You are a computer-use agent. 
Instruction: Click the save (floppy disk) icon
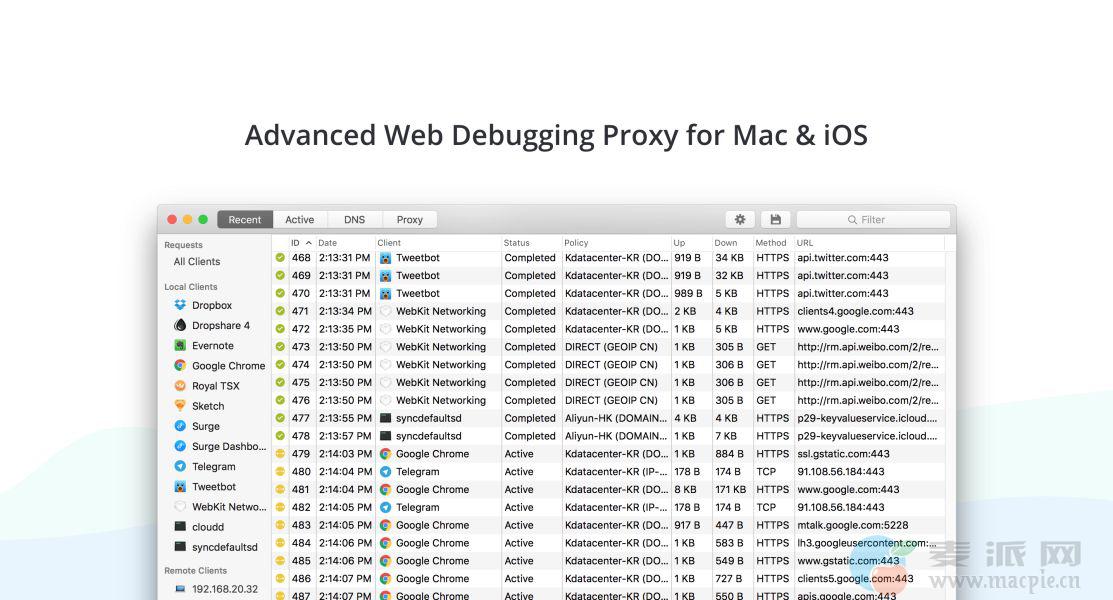tap(775, 219)
